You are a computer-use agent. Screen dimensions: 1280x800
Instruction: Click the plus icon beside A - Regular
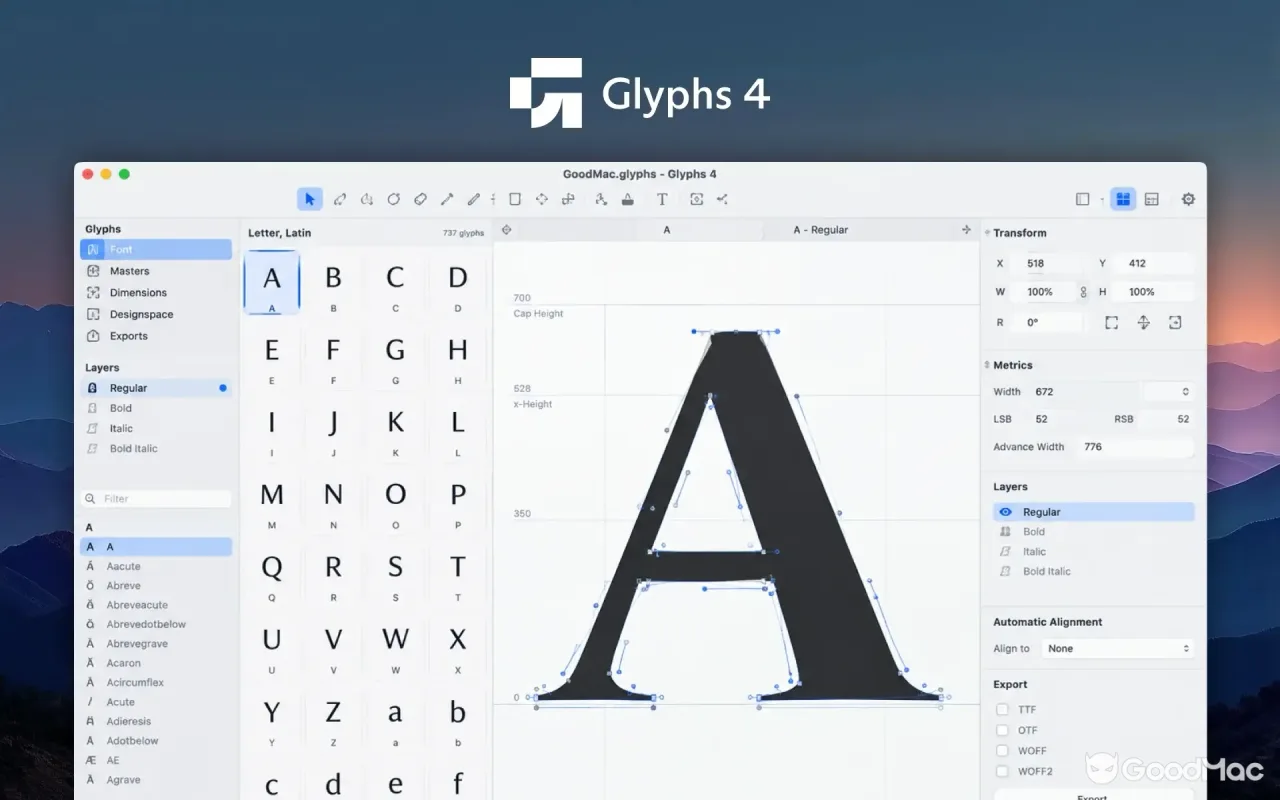click(x=966, y=230)
